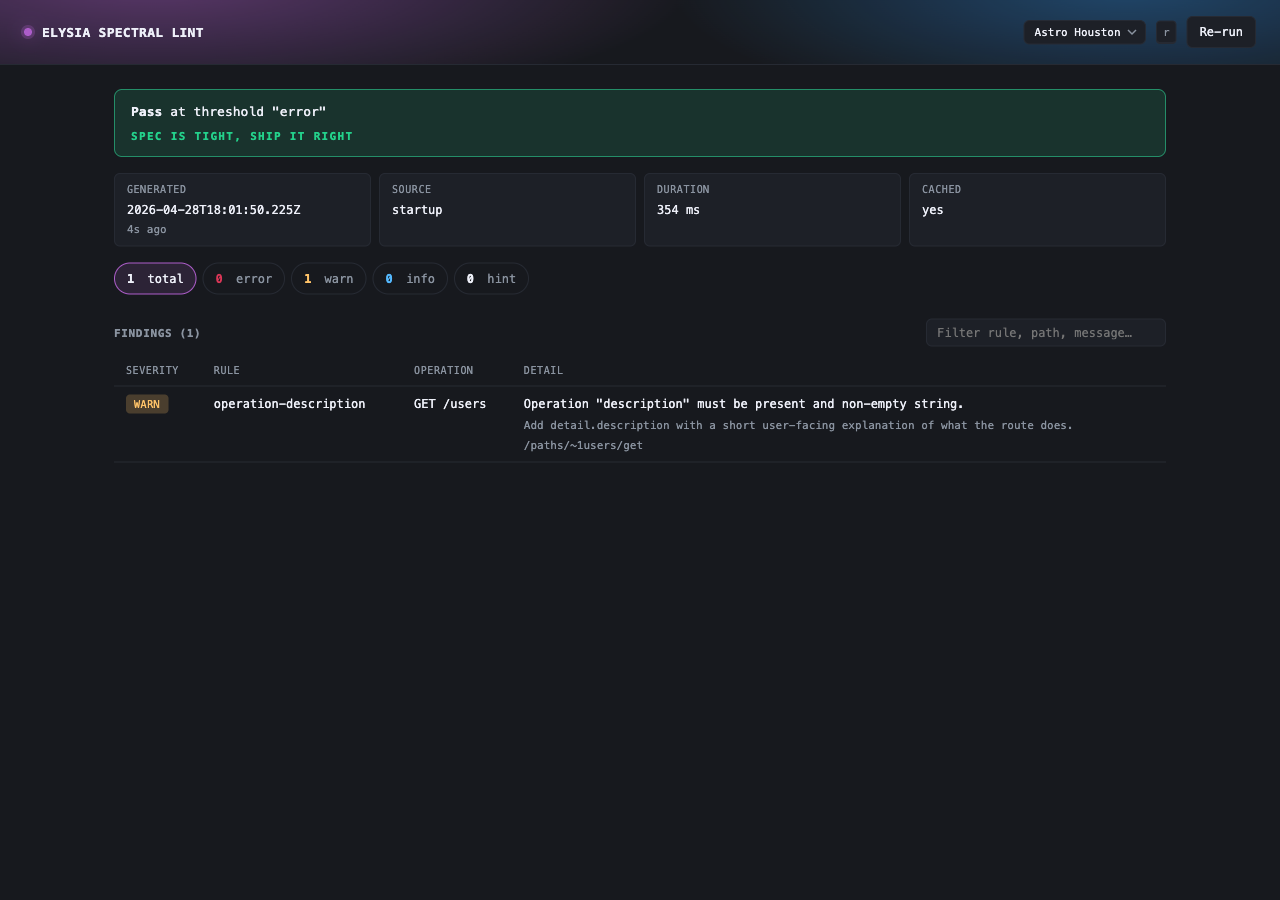Select the '1 total' filter chip
The height and width of the screenshot is (900, 1280).
coord(155,279)
